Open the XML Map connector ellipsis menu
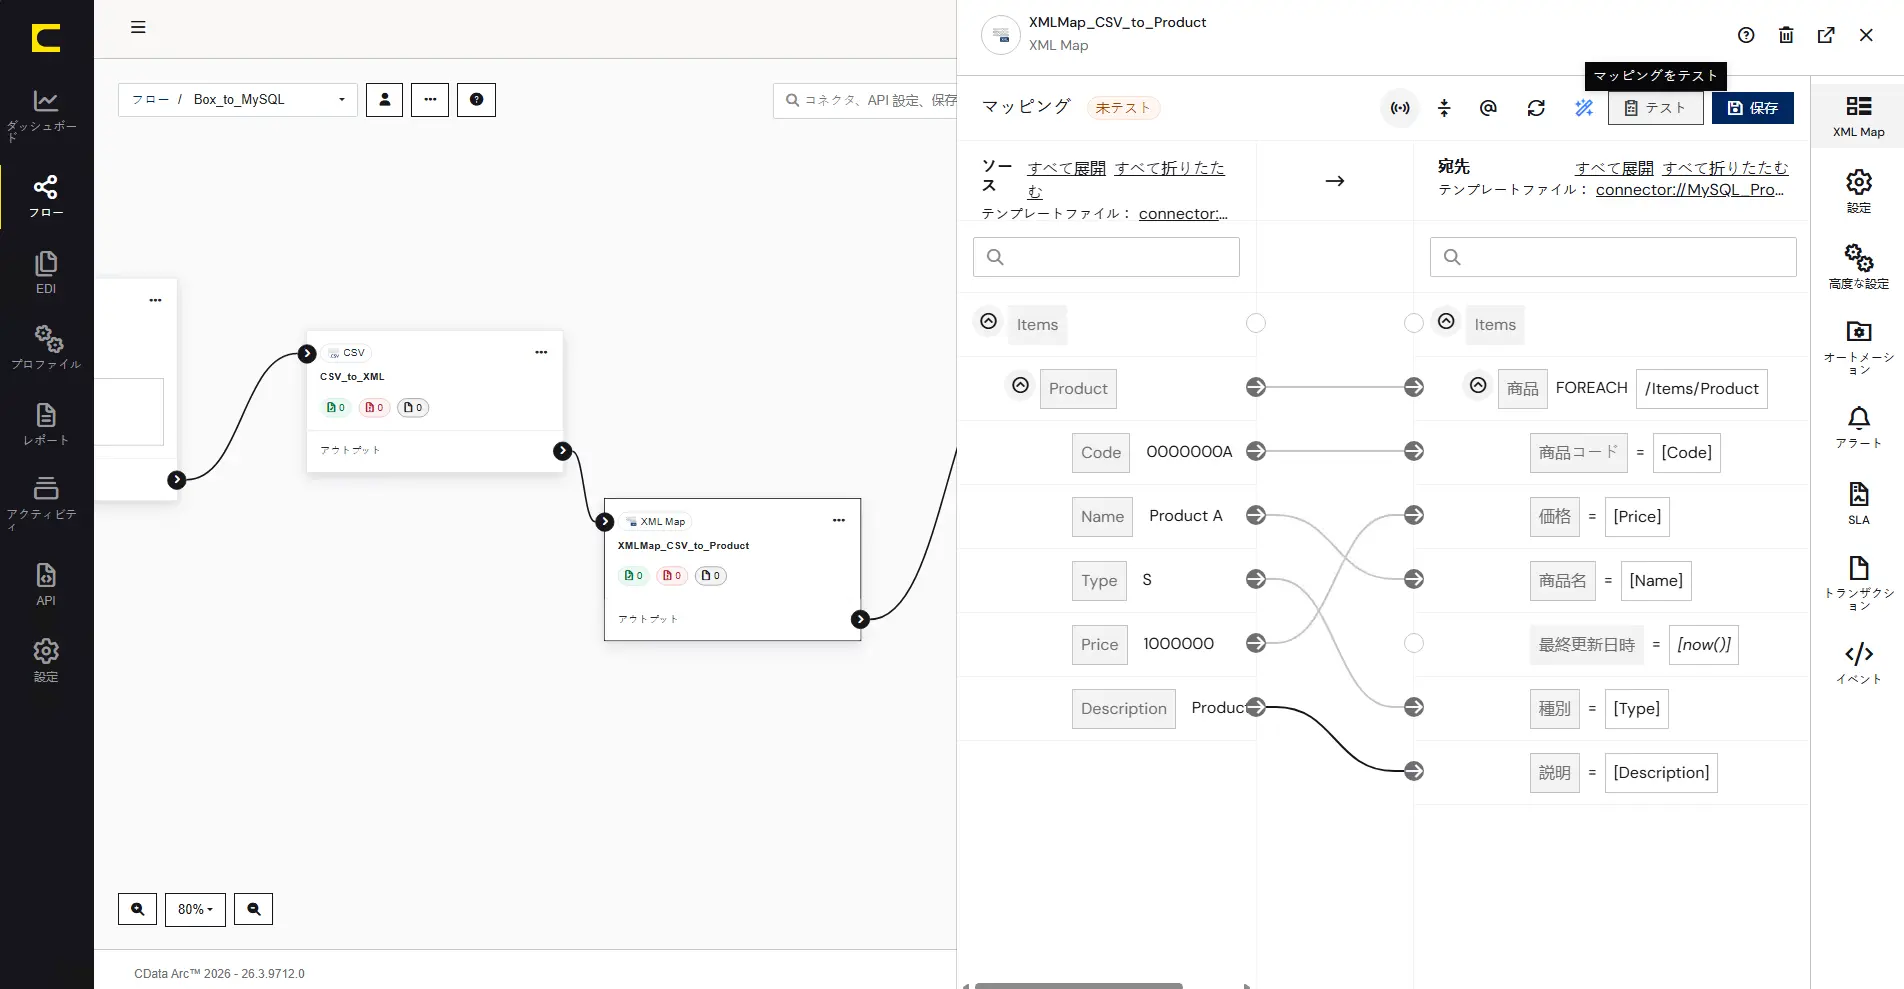The image size is (1904, 989). 839,520
